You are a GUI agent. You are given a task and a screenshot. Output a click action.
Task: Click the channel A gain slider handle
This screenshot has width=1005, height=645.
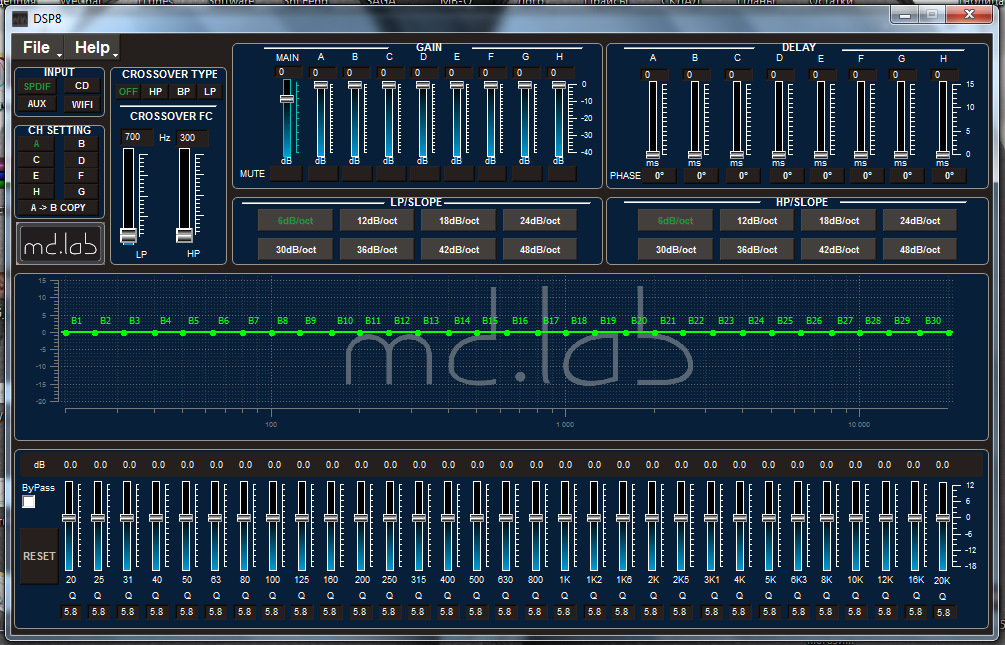click(321, 85)
